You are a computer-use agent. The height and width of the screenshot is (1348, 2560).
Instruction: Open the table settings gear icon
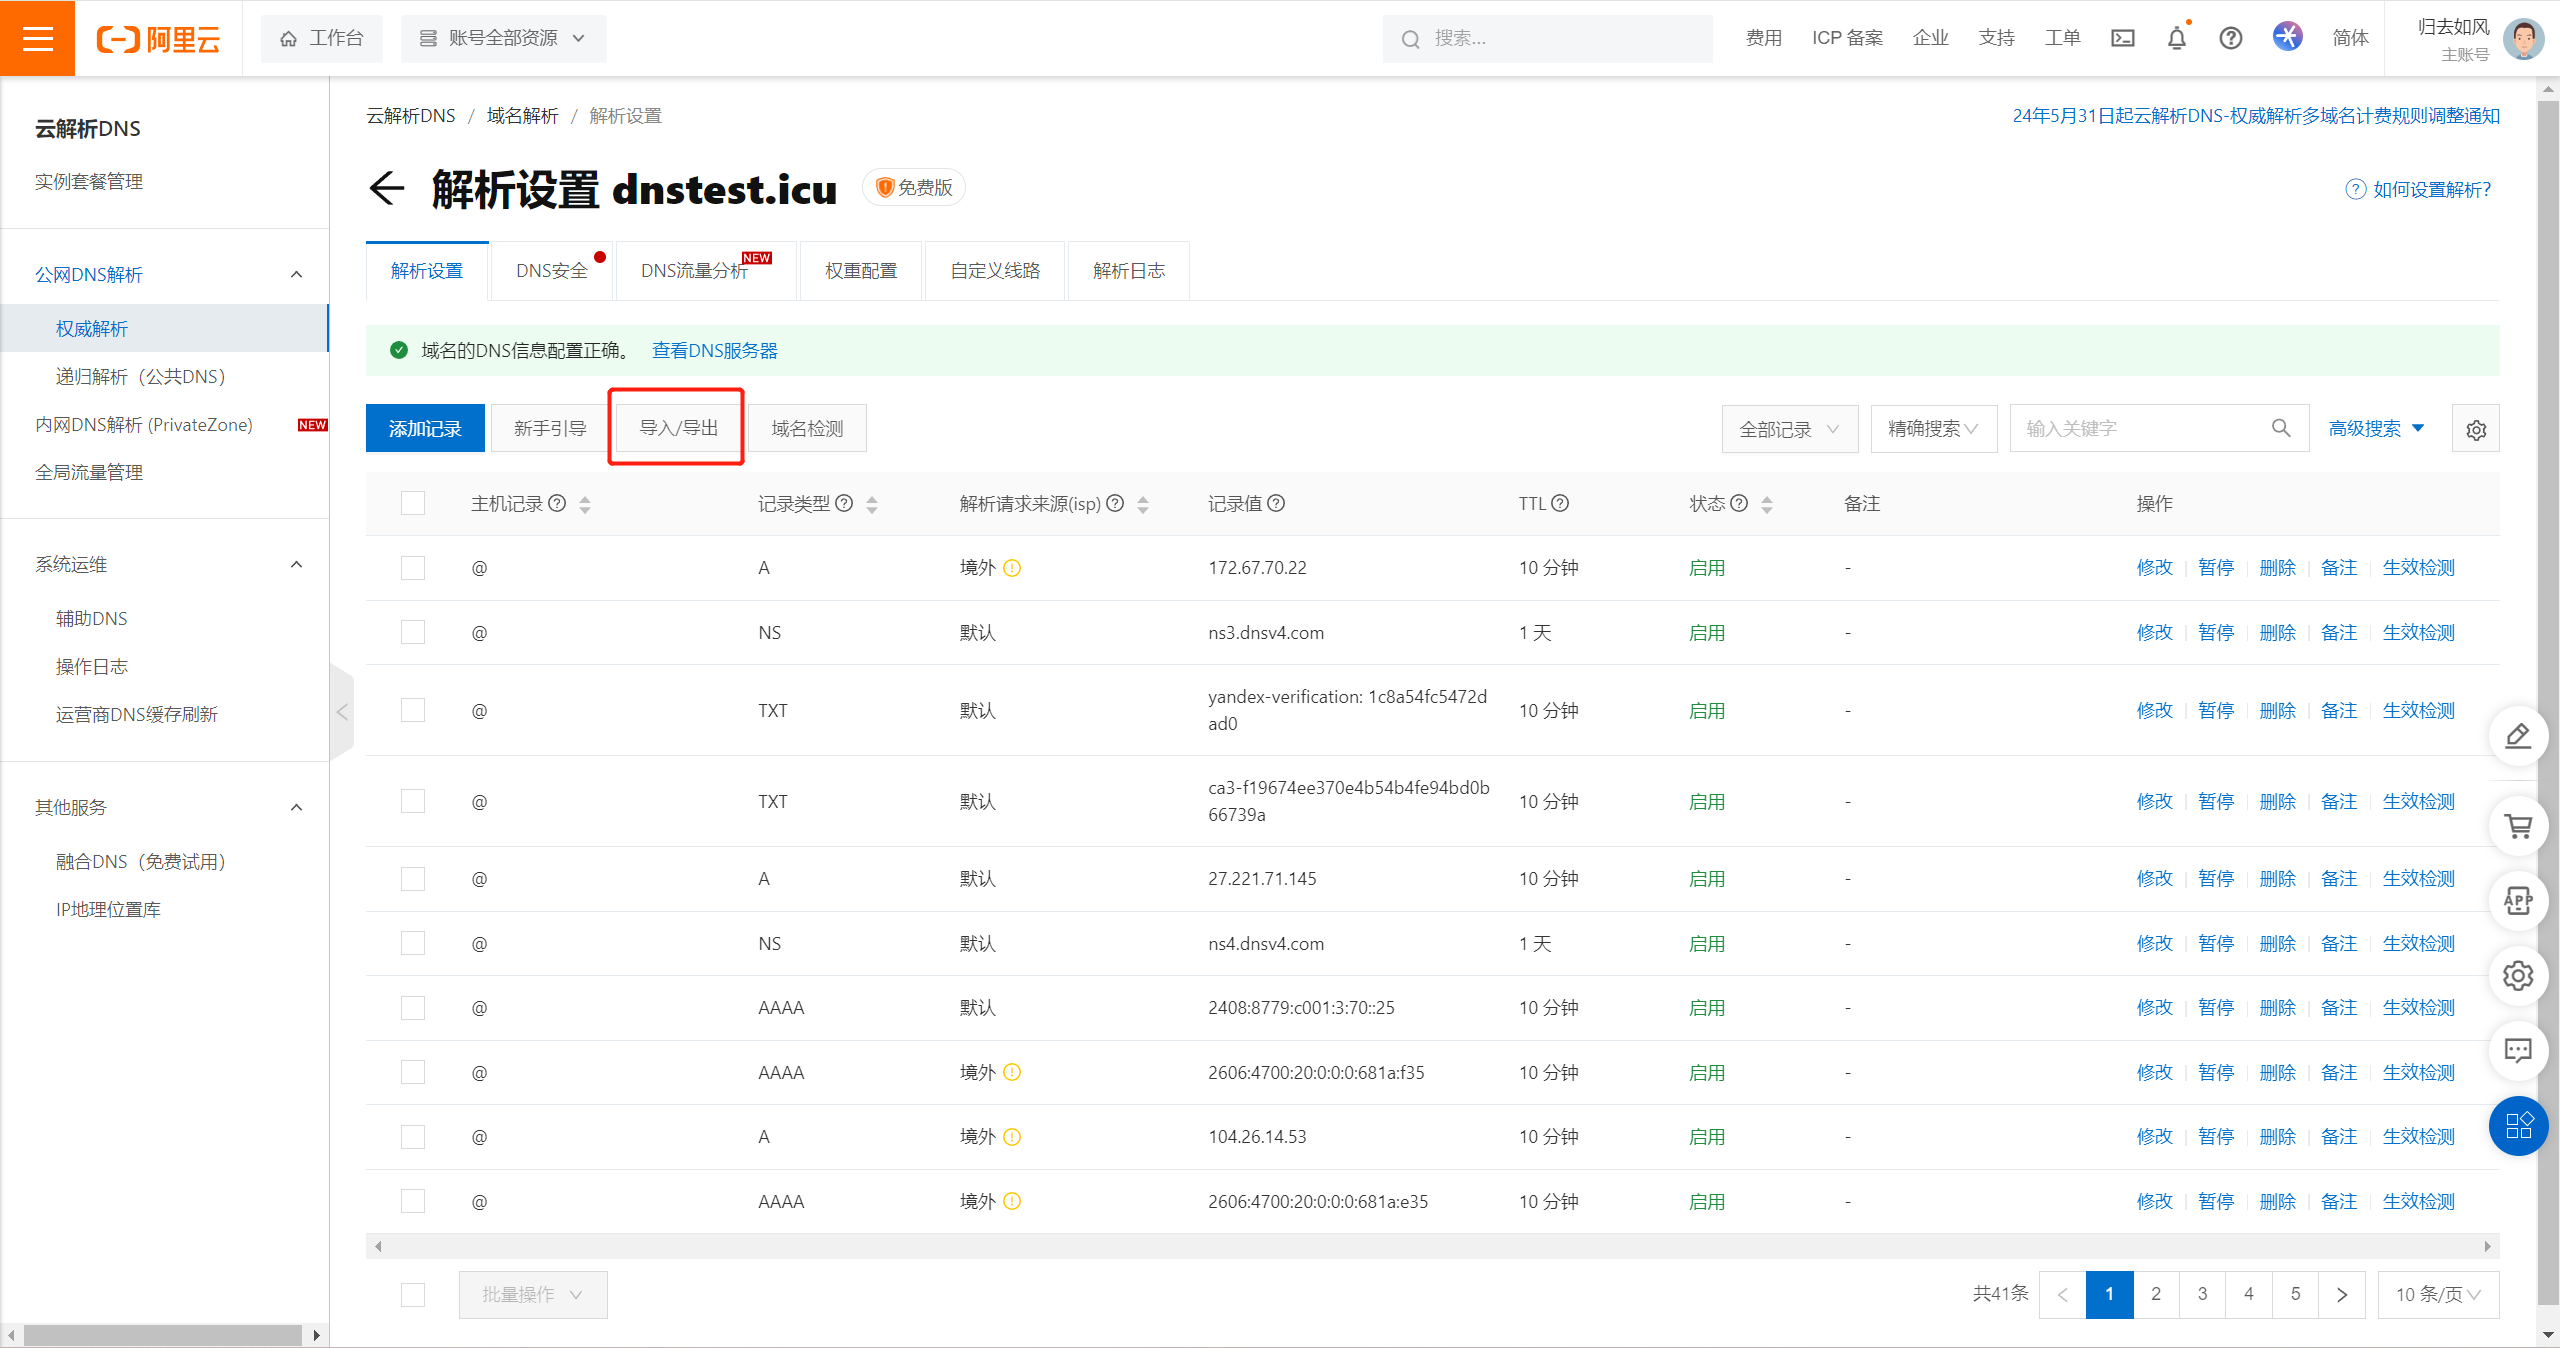pos(2476,429)
